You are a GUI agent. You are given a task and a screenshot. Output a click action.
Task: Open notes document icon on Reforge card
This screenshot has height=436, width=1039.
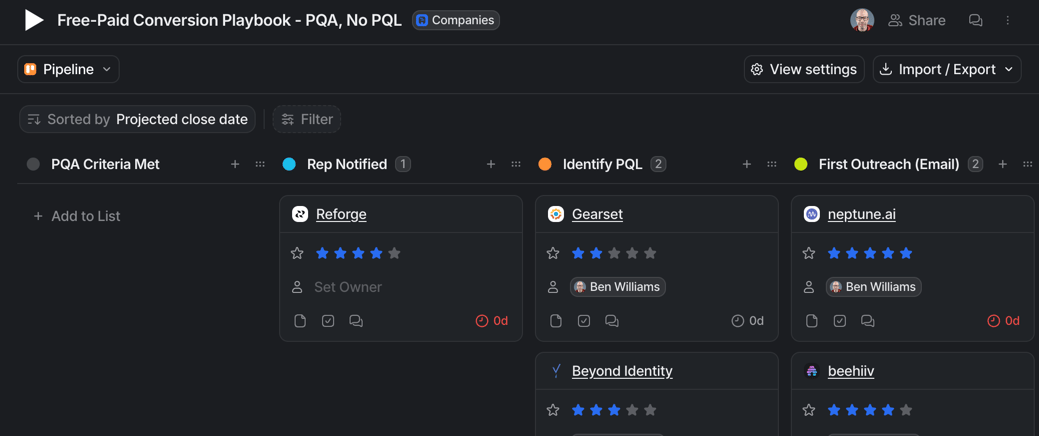[300, 321]
